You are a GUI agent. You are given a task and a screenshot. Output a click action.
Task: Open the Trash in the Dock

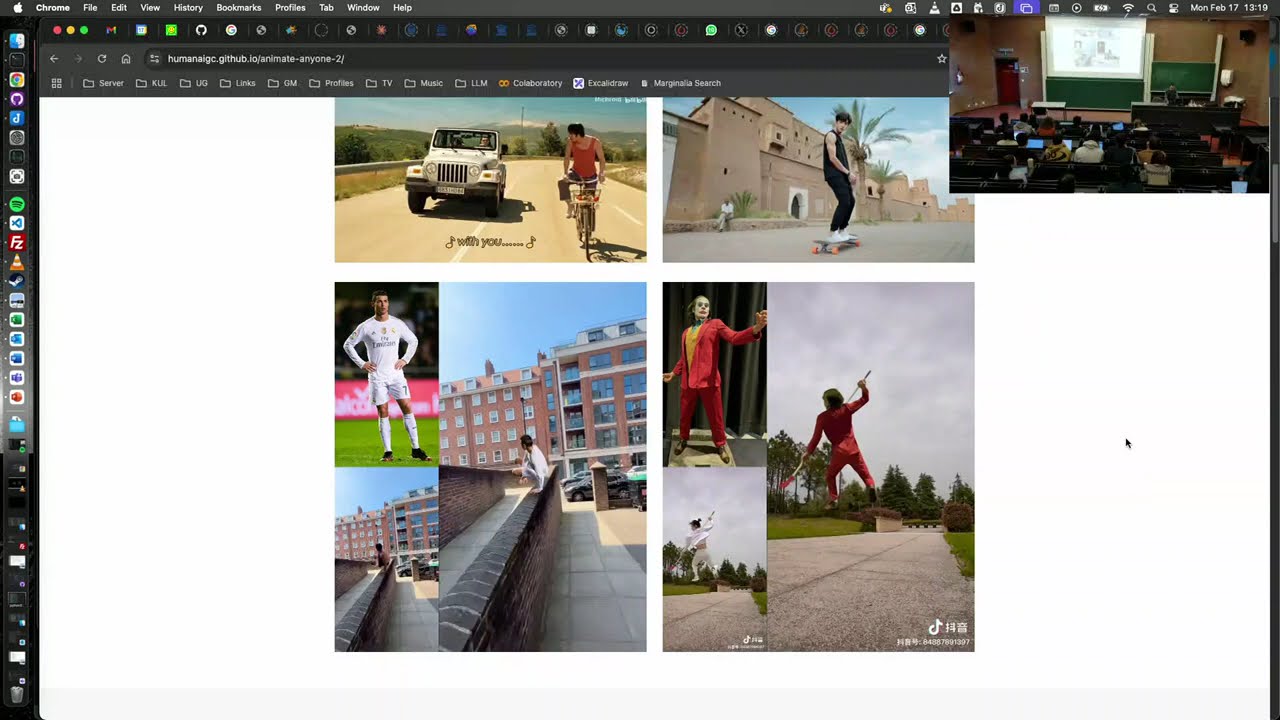pos(17,693)
